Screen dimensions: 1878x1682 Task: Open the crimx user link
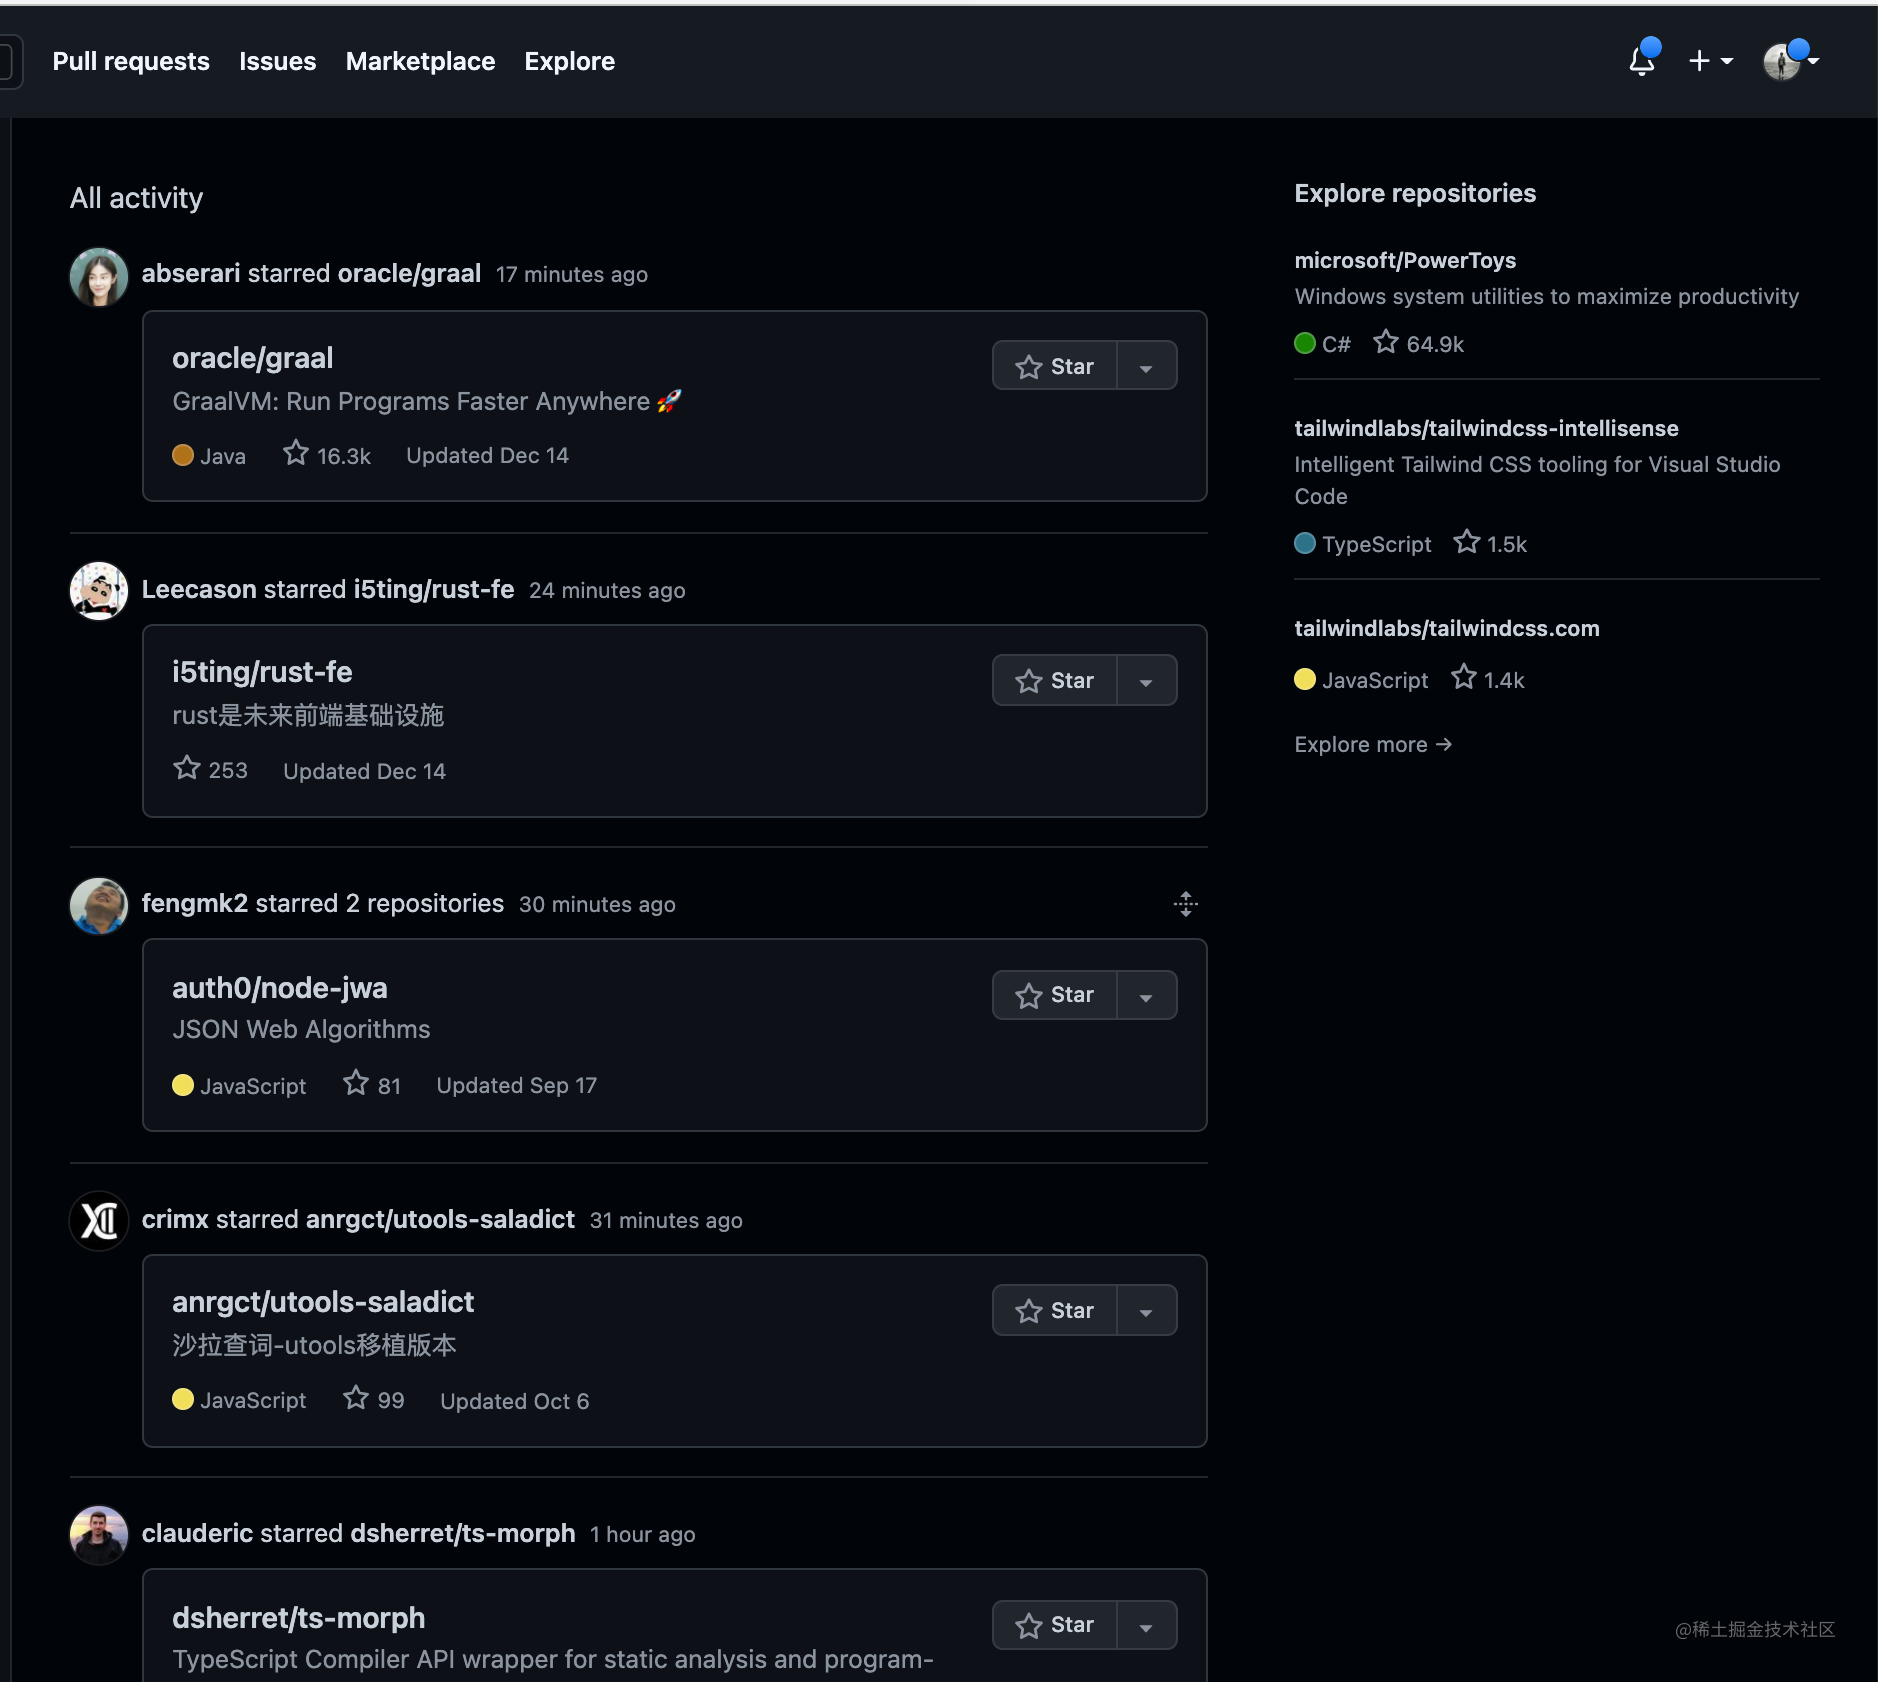click(x=175, y=1219)
